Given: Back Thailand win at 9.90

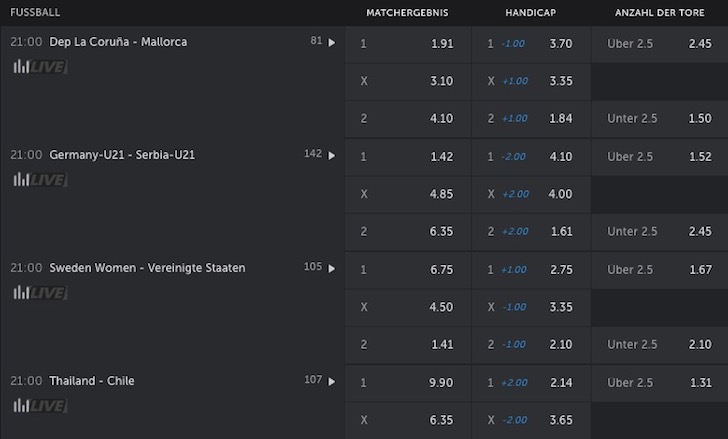Looking at the screenshot, I should [x=408, y=383].
